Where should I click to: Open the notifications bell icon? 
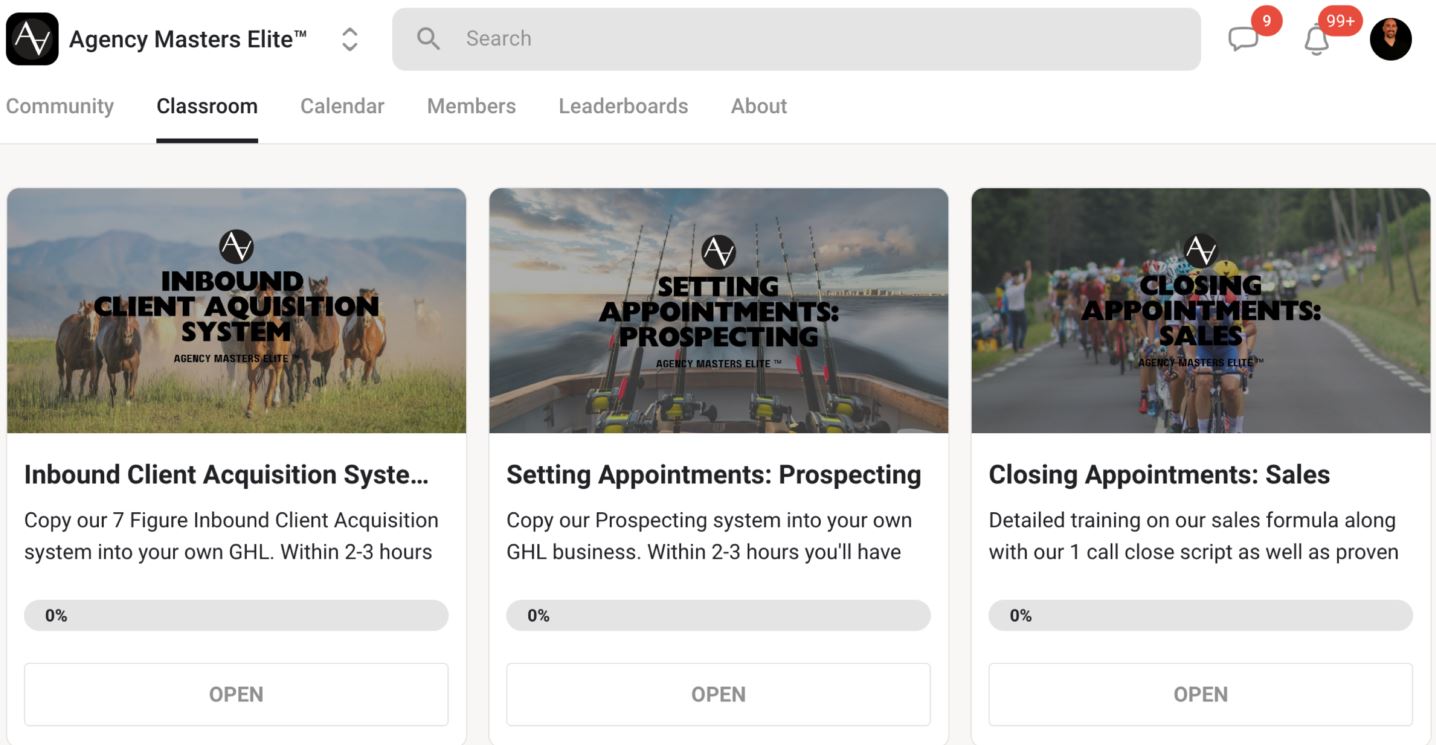(x=1316, y=40)
